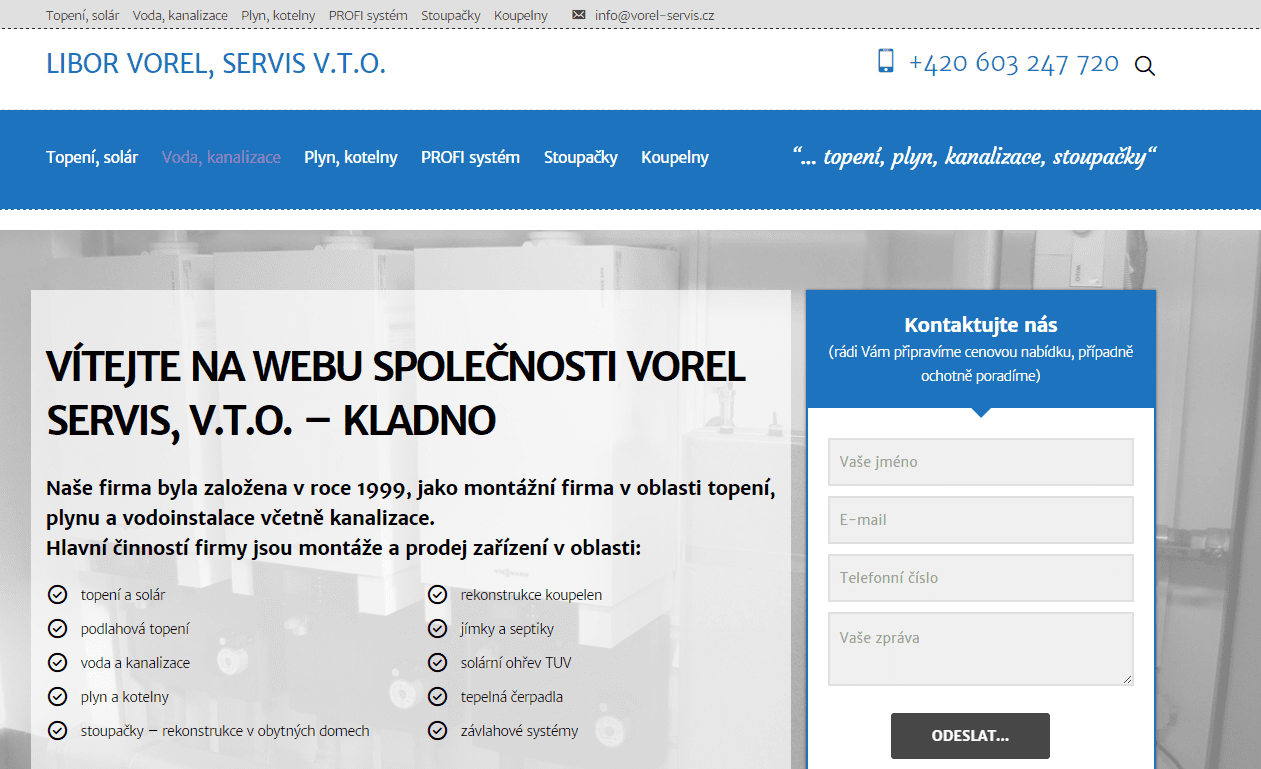Click Plyn, kotelny link in top gray bar
Screen dimensions: 1261x769
coord(278,16)
